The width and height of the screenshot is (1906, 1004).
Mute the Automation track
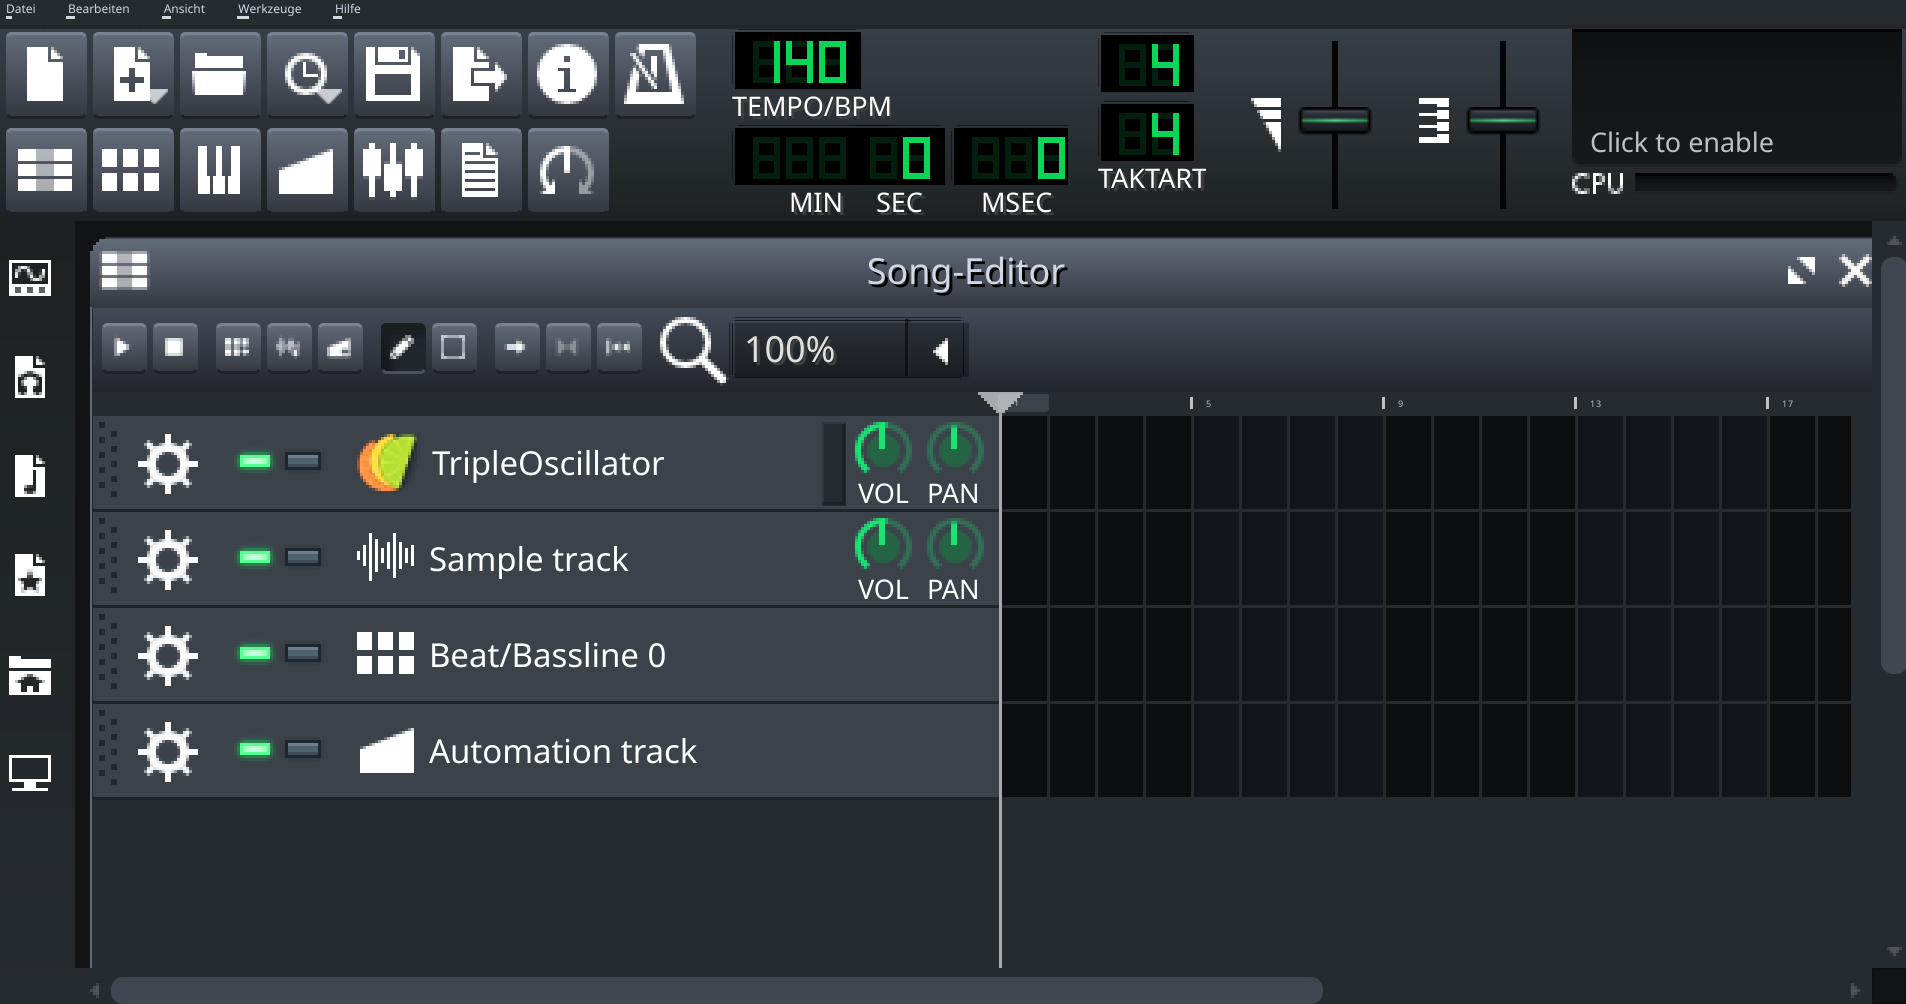pyautogui.click(x=255, y=749)
